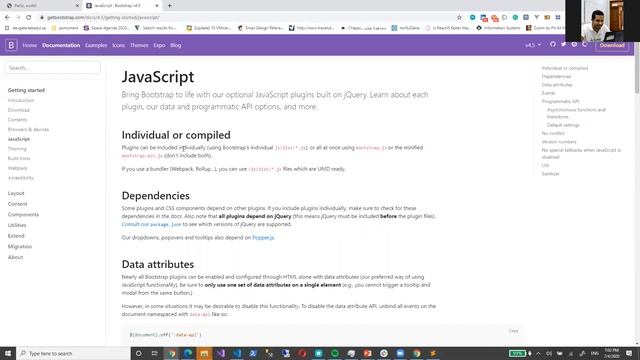Open a new browser tab with plus button
This screenshot has height=360, width=640.
tap(169, 6)
